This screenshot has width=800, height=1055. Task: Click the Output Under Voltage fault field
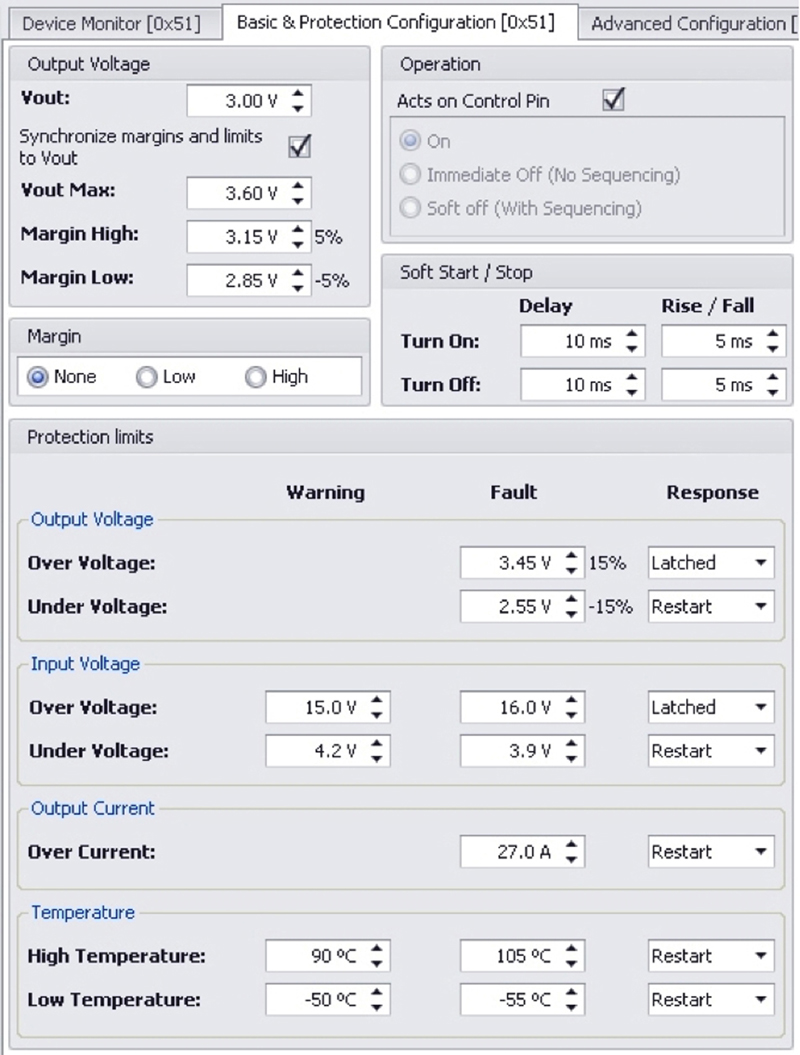tap(512, 607)
